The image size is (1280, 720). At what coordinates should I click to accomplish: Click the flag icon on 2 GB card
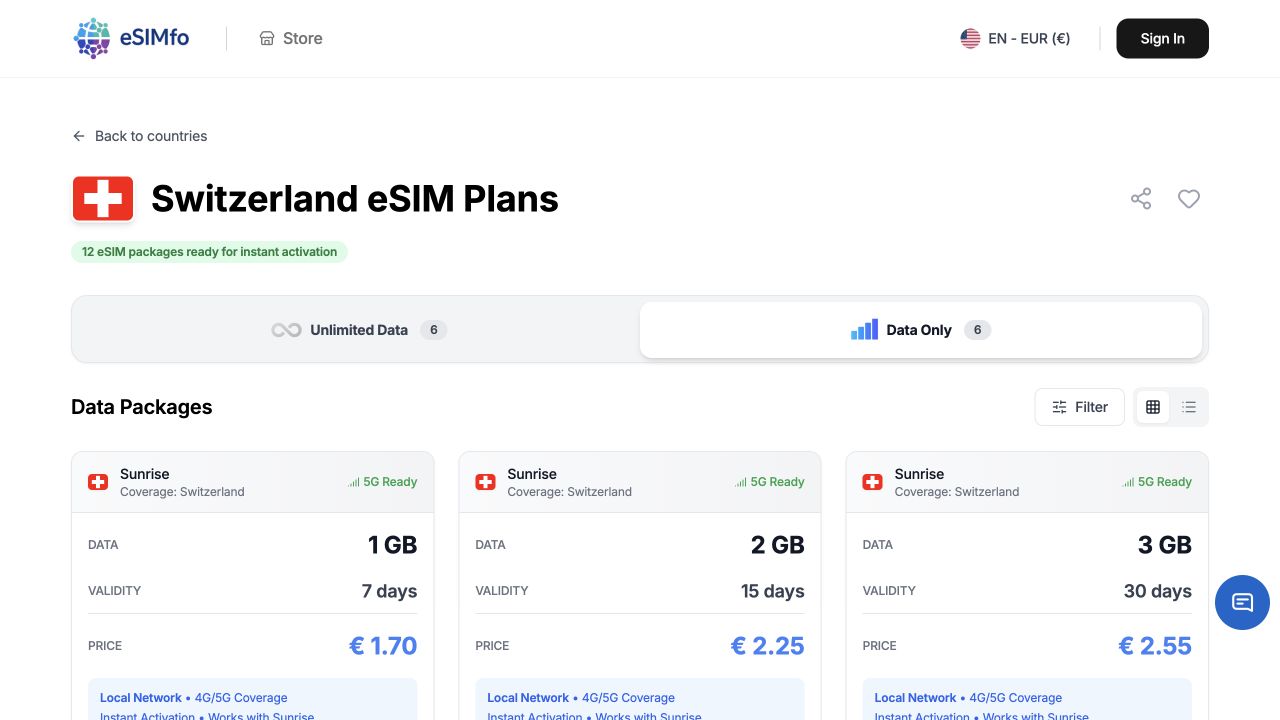[485, 482]
